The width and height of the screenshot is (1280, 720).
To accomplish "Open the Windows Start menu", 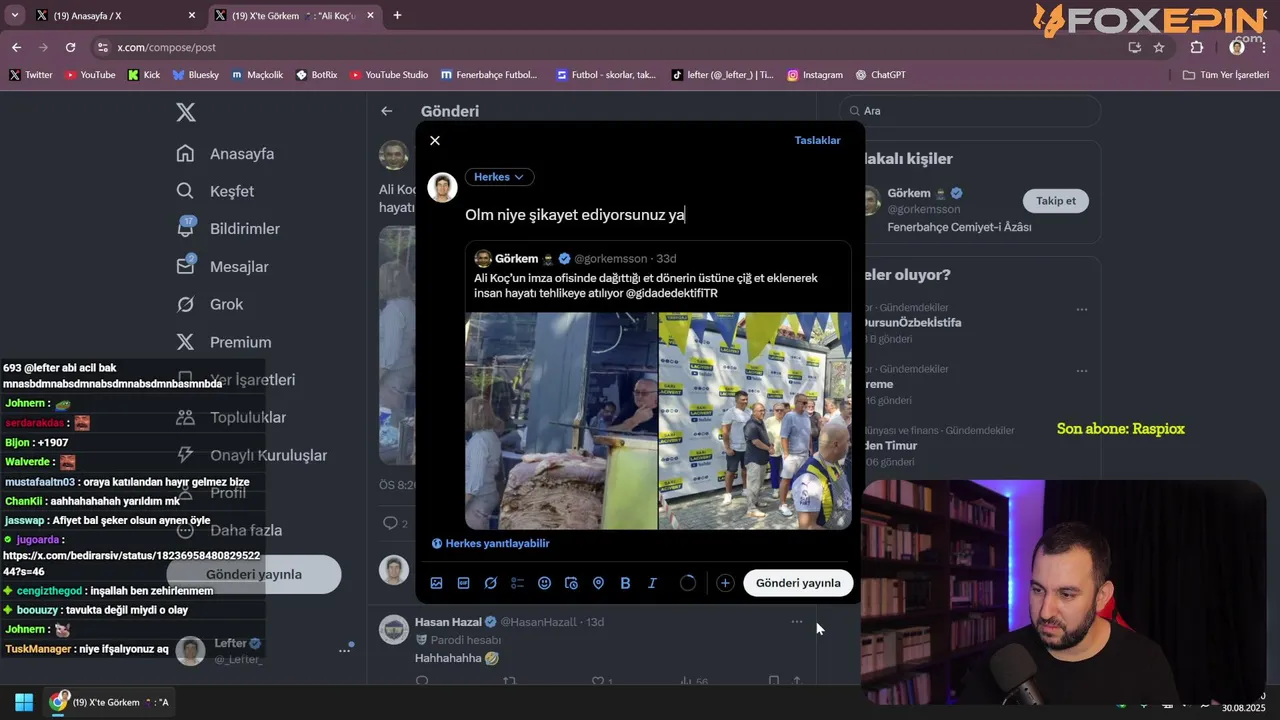I will tap(24, 702).
